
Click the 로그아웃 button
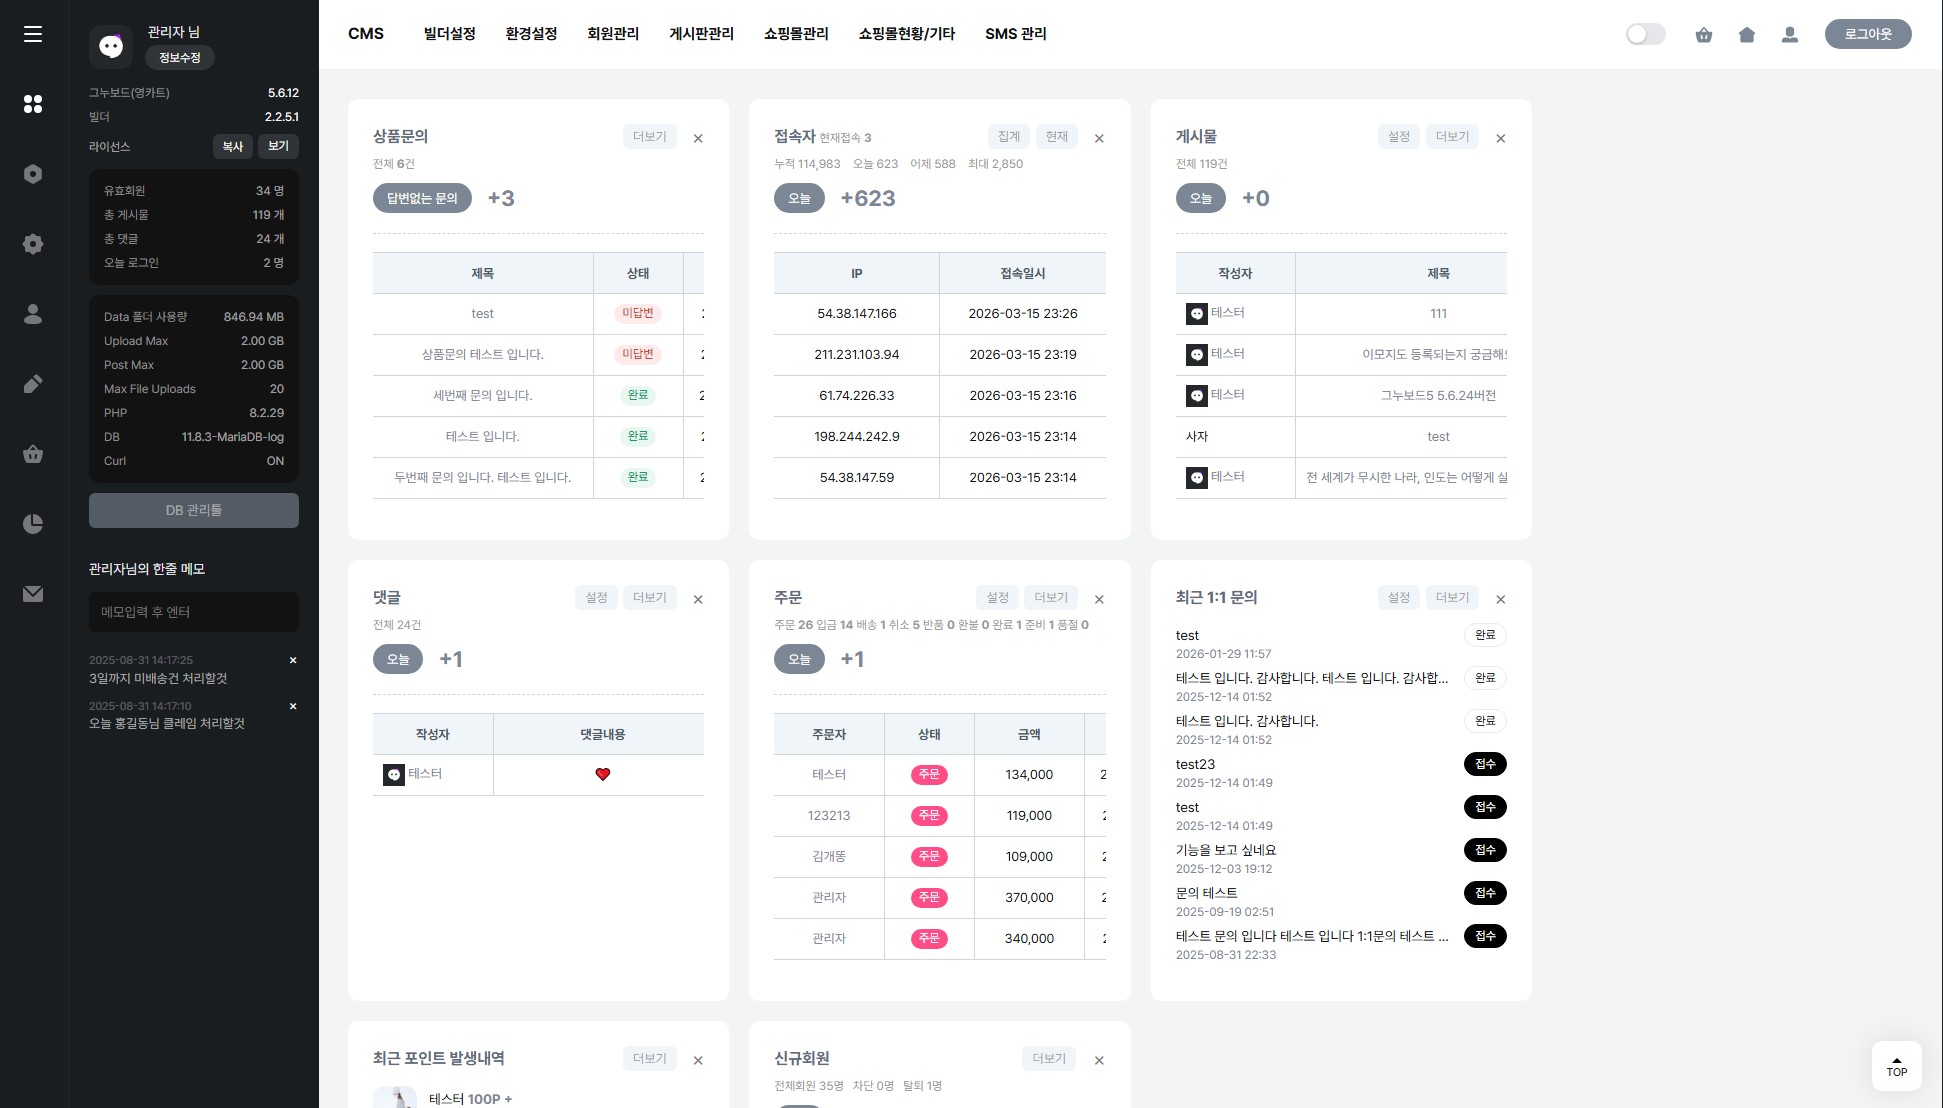(1867, 34)
